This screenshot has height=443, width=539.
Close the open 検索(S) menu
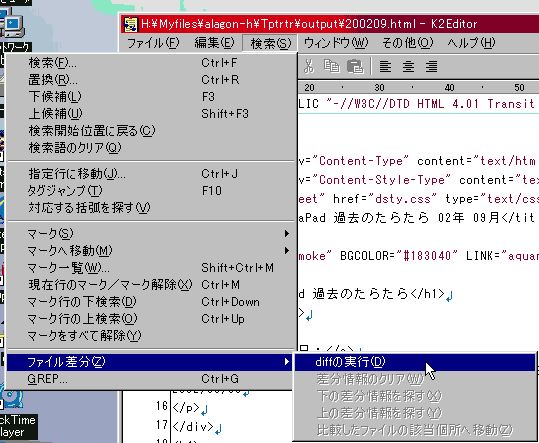(x=271, y=43)
